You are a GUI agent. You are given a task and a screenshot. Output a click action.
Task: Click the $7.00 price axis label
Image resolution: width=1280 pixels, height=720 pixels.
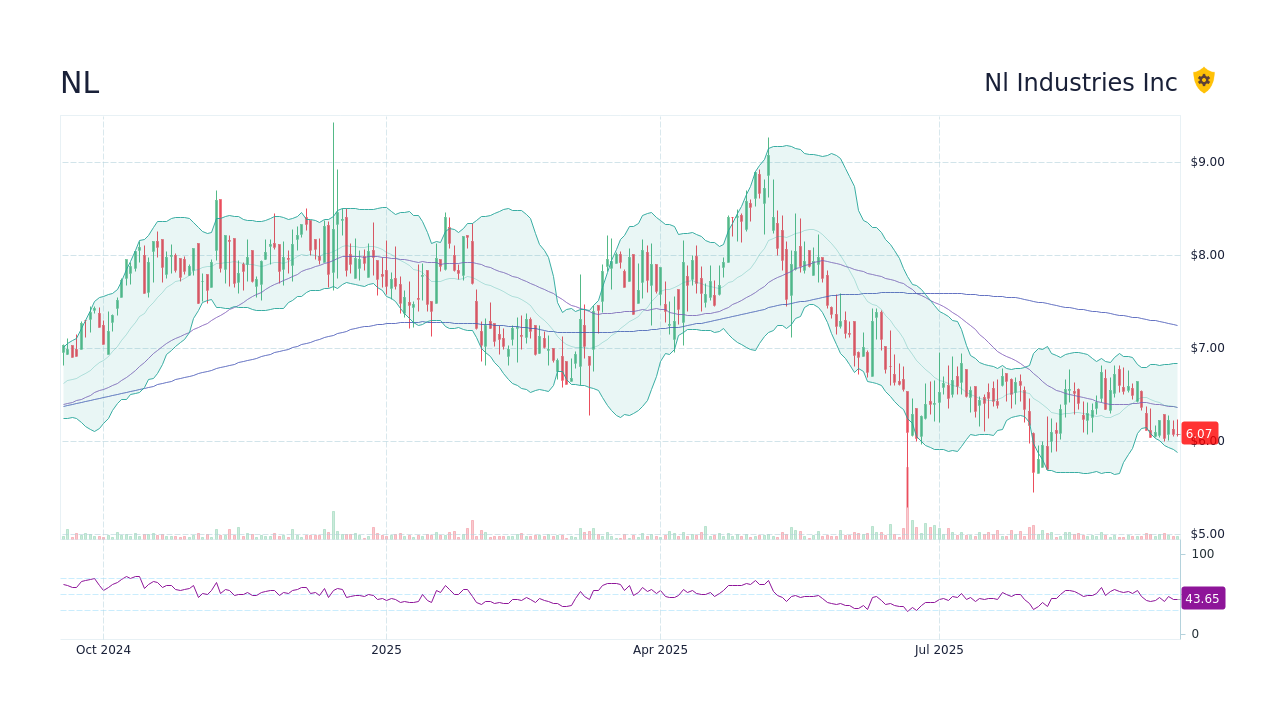[1207, 348]
